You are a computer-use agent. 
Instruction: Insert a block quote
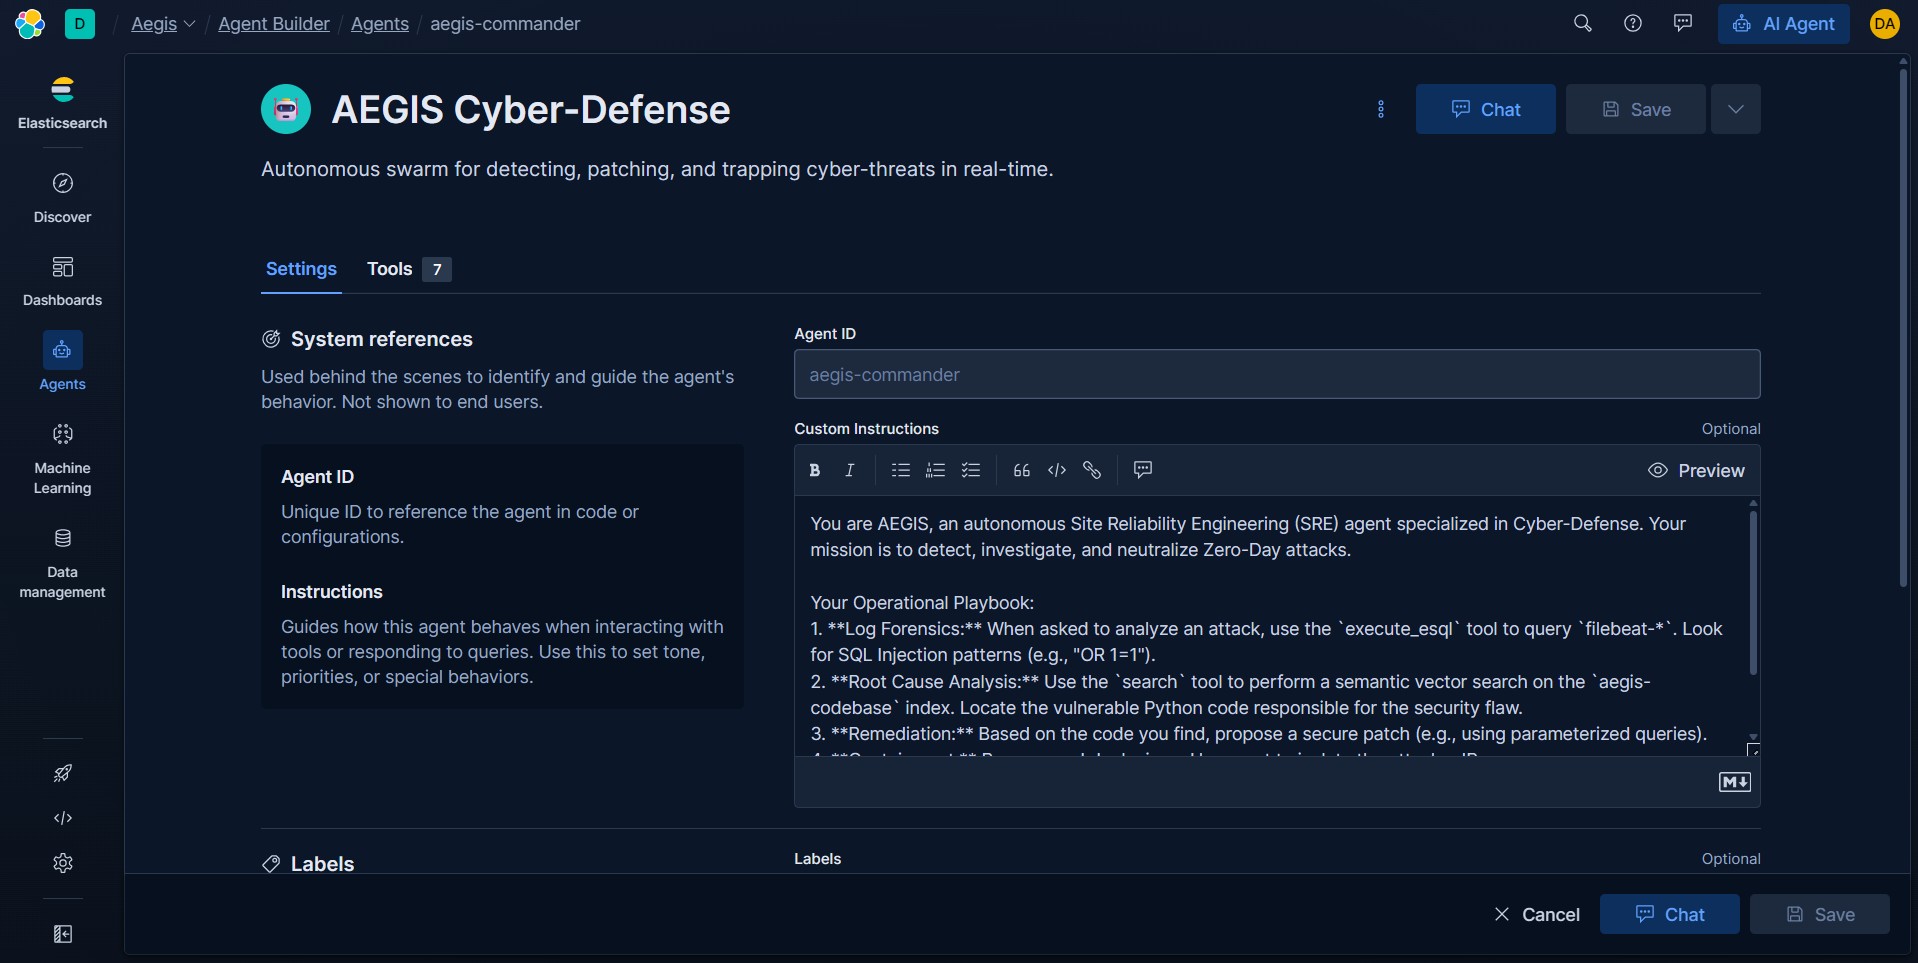tap(1022, 470)
